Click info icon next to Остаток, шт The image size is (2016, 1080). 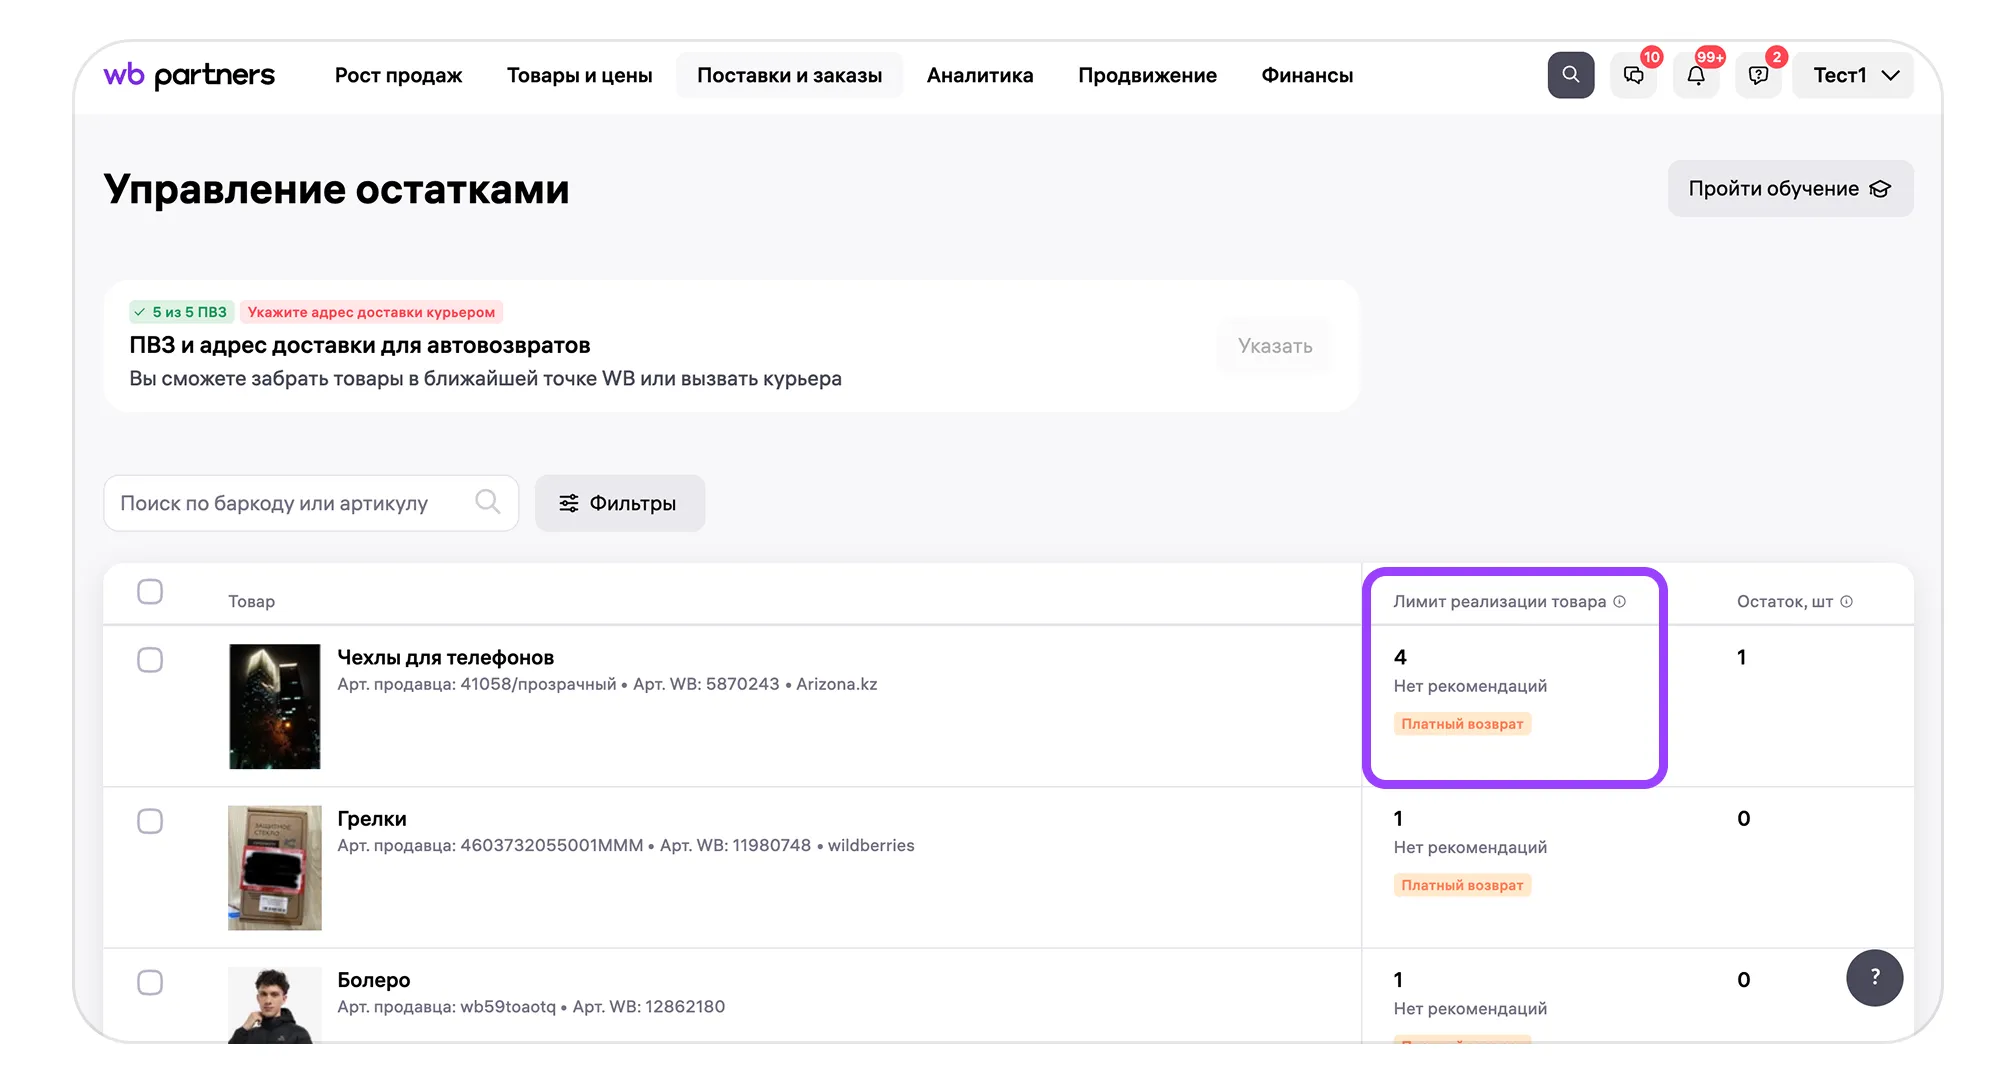(x=1846, y=601)
